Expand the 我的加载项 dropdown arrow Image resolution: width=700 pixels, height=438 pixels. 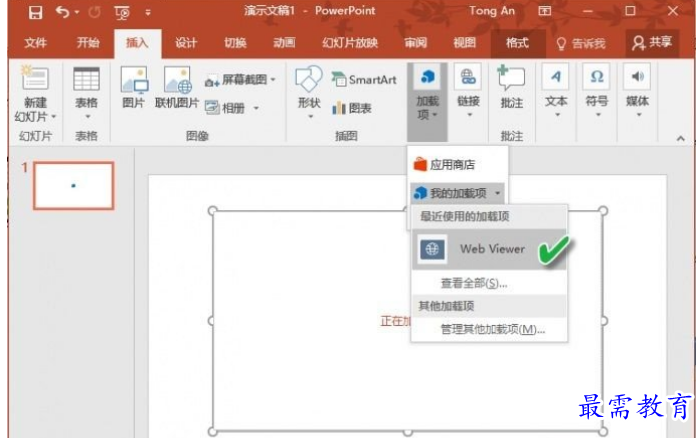click(497, 193)
